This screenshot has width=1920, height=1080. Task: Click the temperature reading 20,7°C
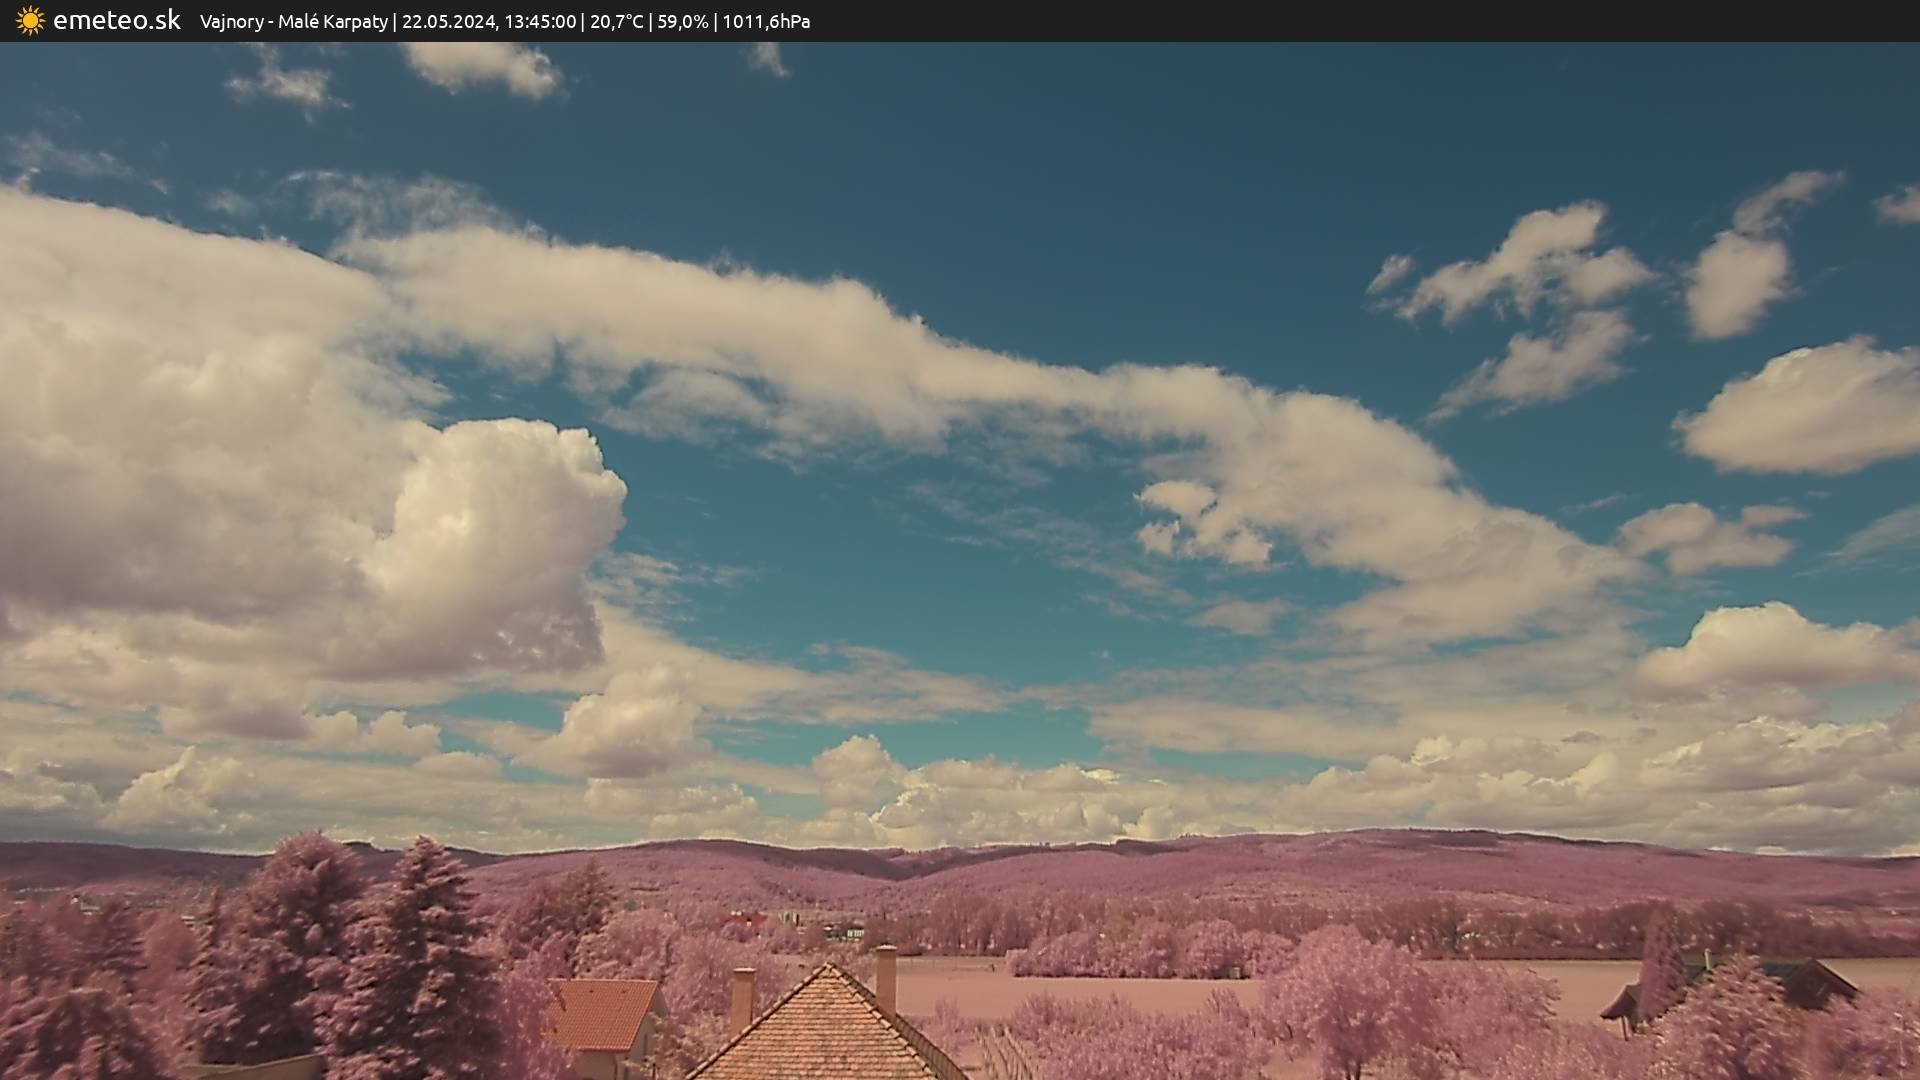[x=617, y=22]
